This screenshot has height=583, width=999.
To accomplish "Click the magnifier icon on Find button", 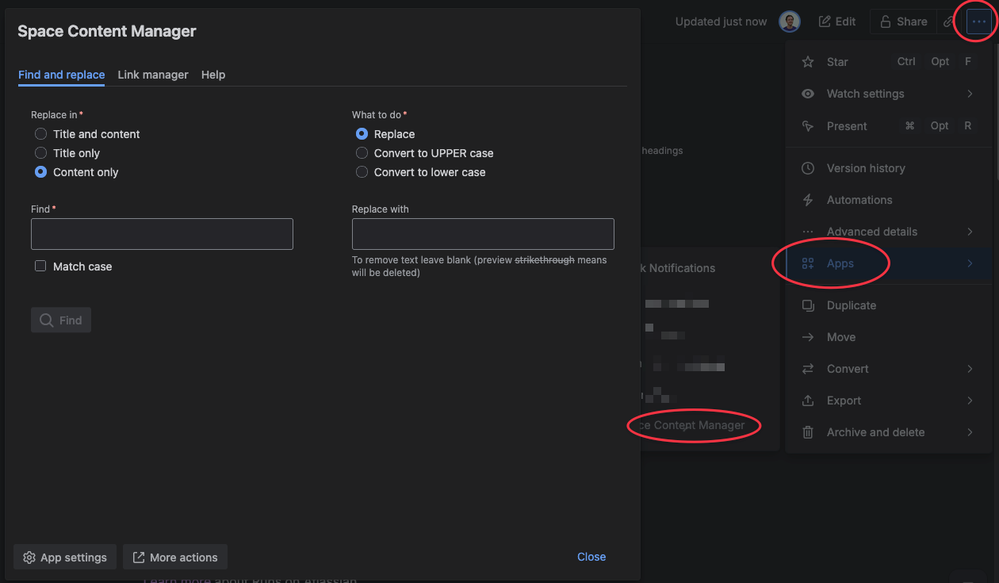I will pyautogui.click(x=47, y=320).
